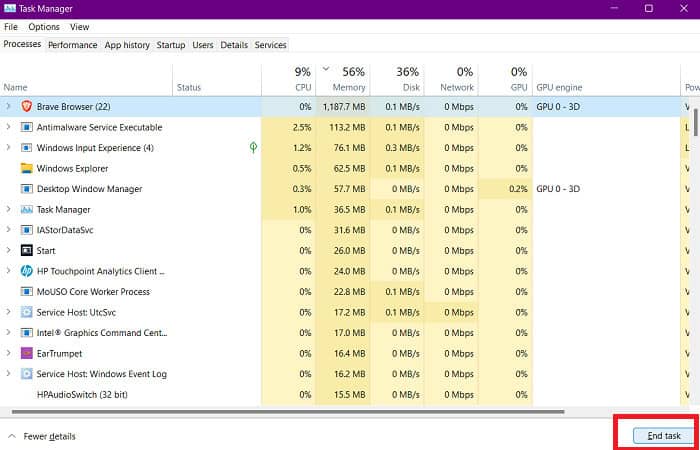
Task: Sort processes by Network column header
Action: 451,80
